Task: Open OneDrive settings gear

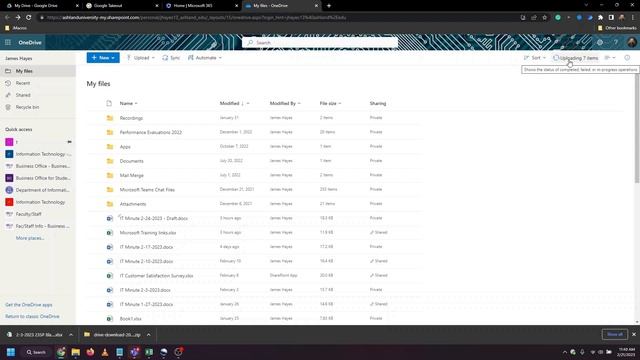Action: (600, 42)
